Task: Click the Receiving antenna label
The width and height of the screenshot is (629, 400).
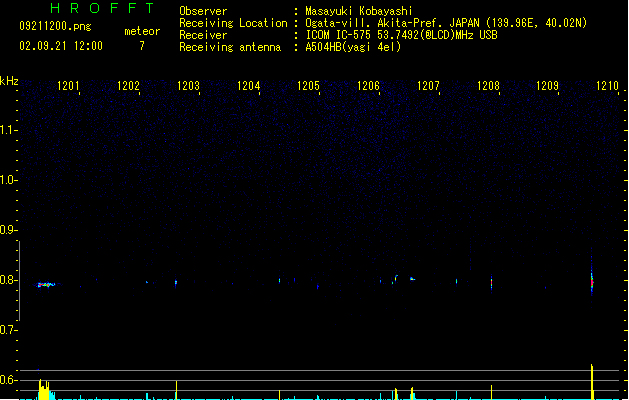Action: tap(230, 47)
